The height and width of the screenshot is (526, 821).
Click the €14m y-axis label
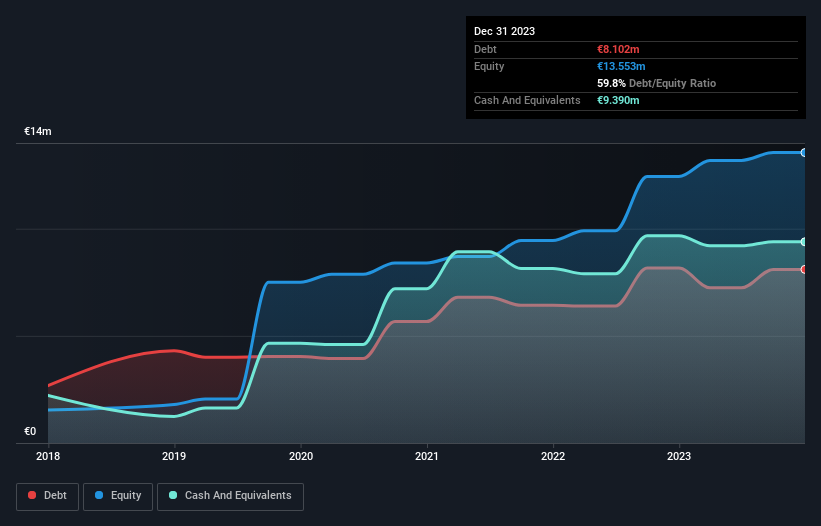38,131
